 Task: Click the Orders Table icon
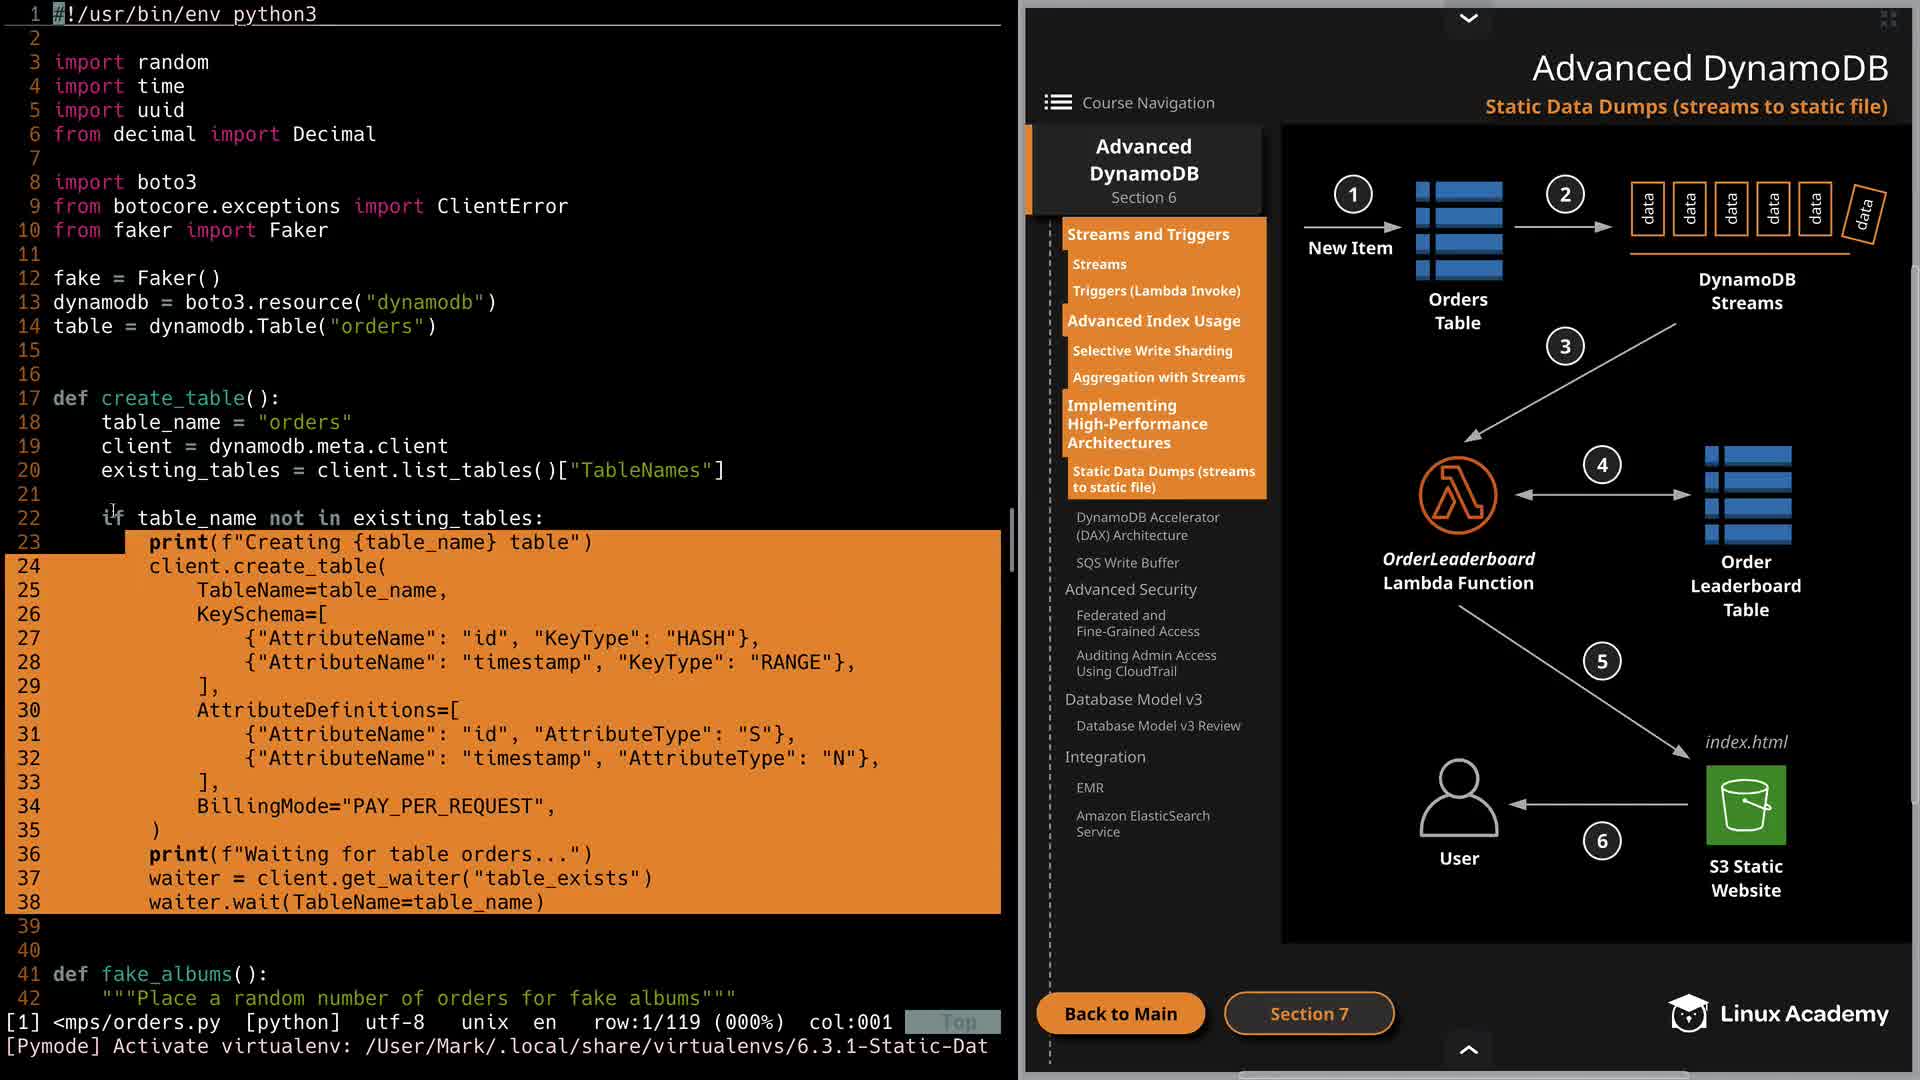pos(1458,230)
